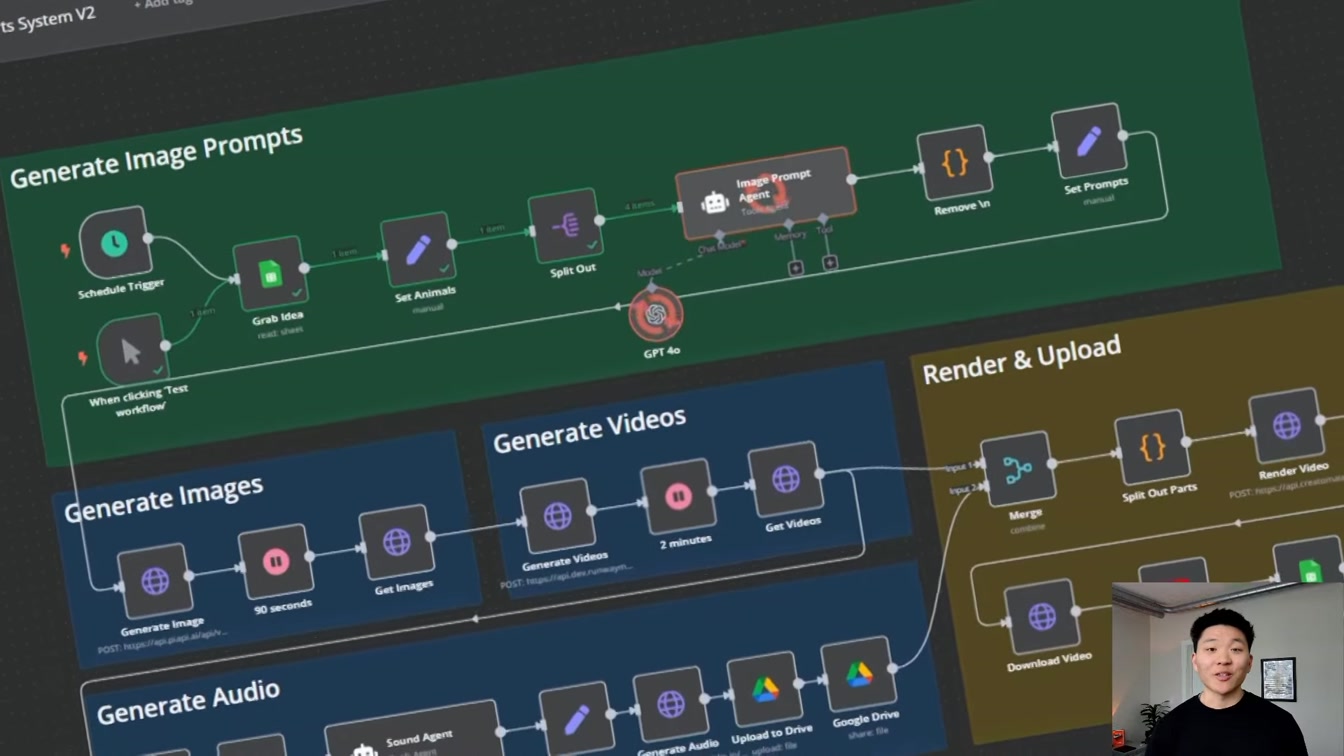Screen dimensions: 1344x756
Task: Click the 'Input 1' label on Merge
Action: point(961,467)
